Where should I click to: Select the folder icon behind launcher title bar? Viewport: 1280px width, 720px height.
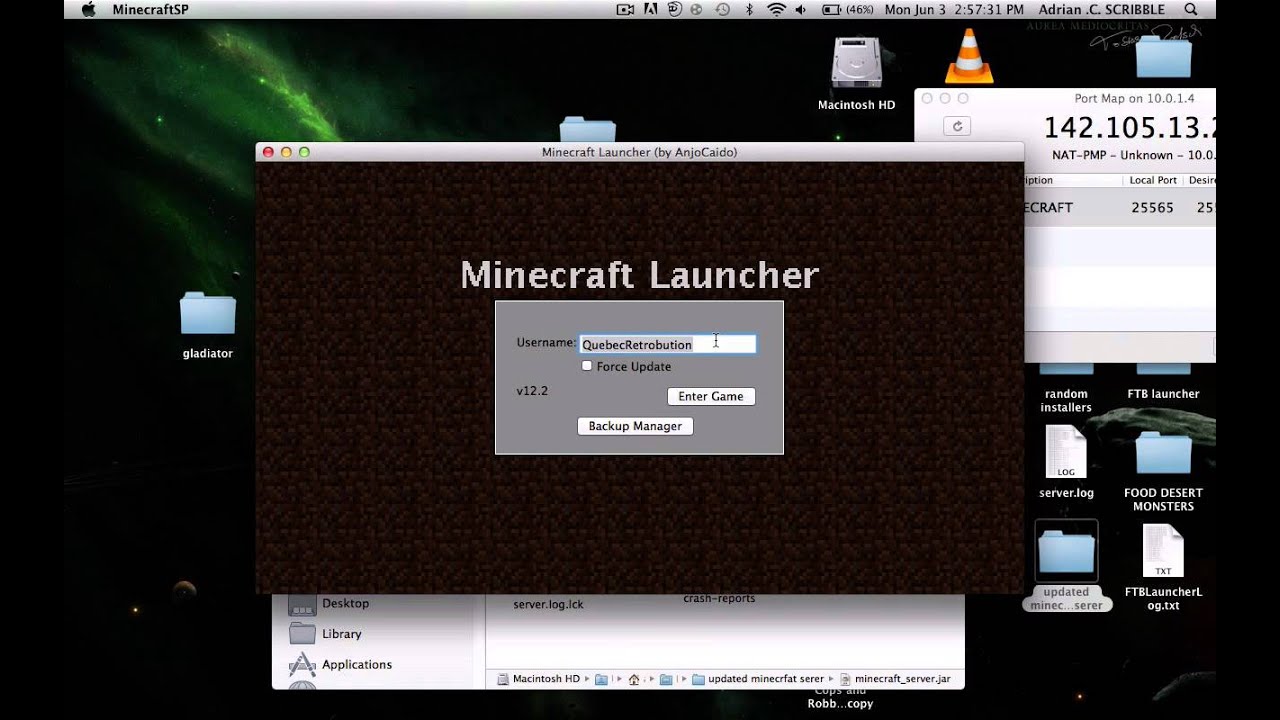588,130
